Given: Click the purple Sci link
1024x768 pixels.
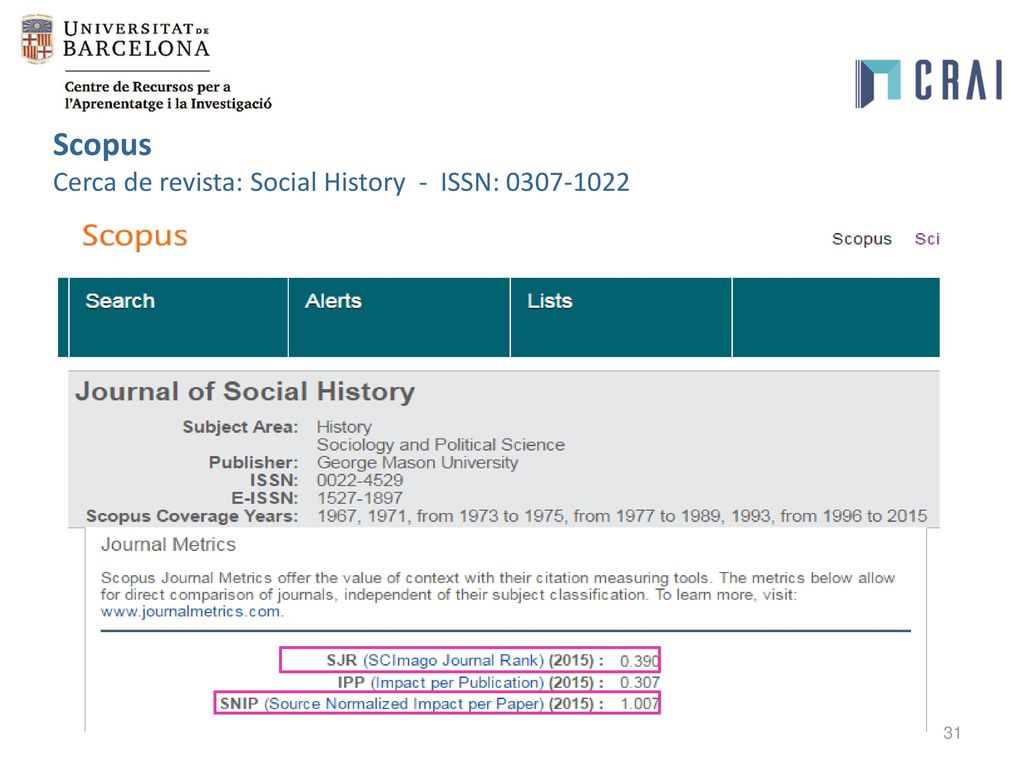Looking at the screenshot, I should [x=927, y=239].
